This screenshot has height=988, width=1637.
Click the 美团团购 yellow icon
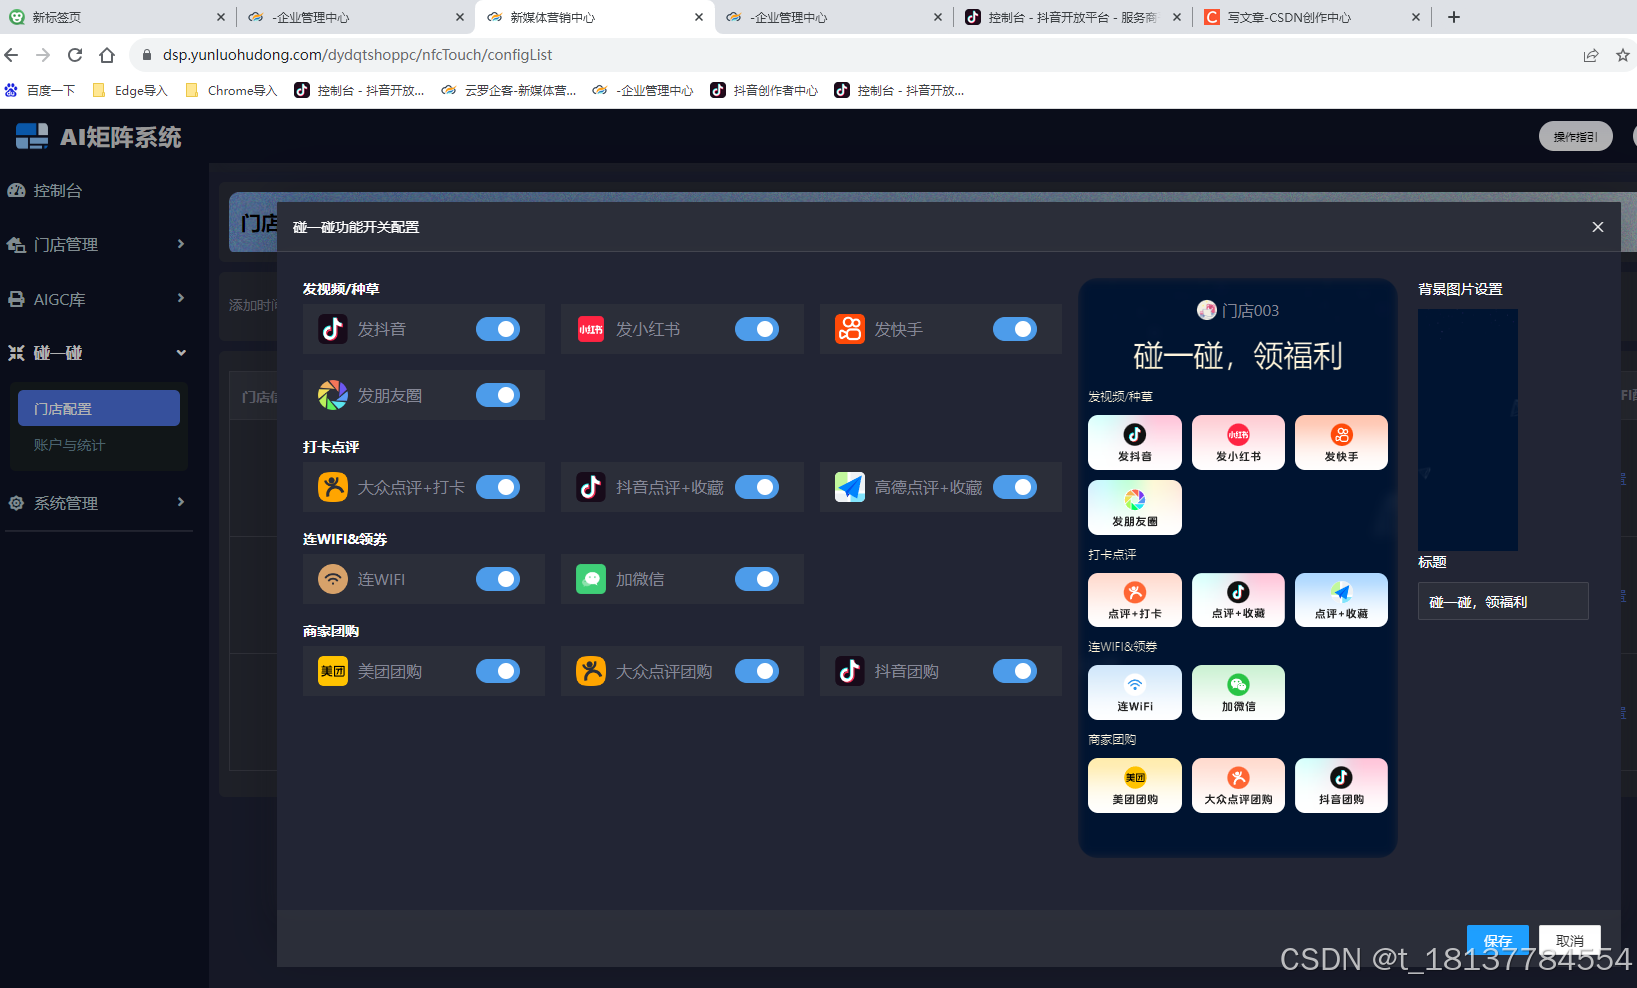click(x=333, y=671)
